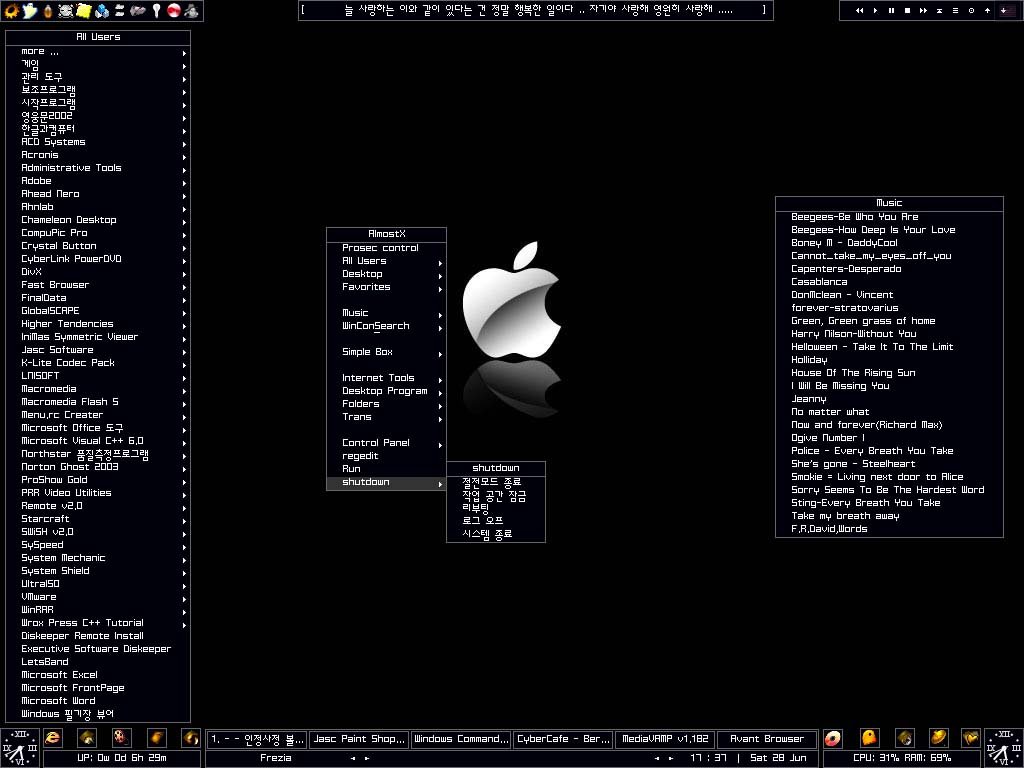The width and height of the screenshot is (1024, 768).
Task: Select 절전모드 종료 in shutdown submenu
Action: [x=496, y=482]
